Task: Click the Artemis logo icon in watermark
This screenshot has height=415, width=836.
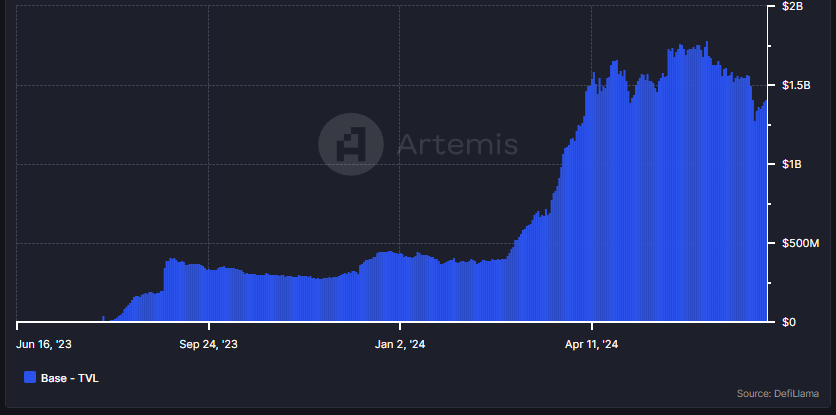Action: click(x=350, y=145)
